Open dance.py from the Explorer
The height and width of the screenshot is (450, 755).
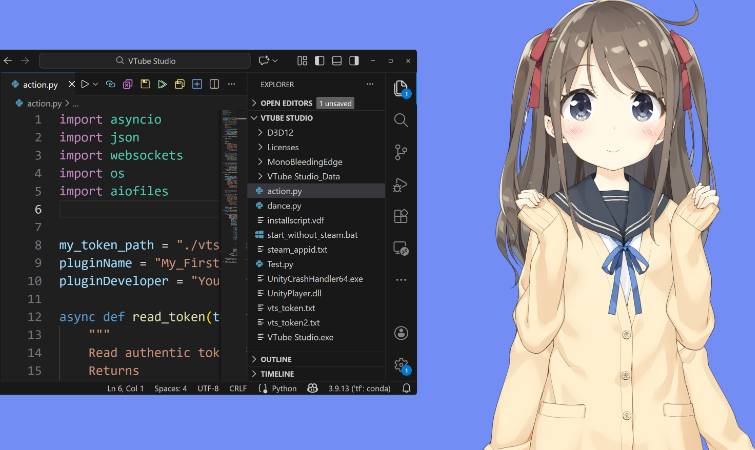pos(316,206)
